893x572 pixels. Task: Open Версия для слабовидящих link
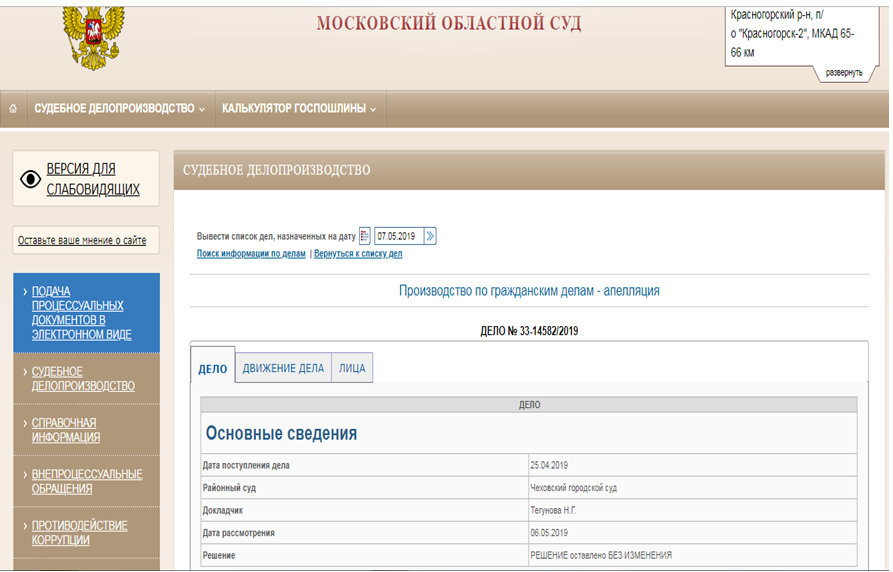[93, 179]
